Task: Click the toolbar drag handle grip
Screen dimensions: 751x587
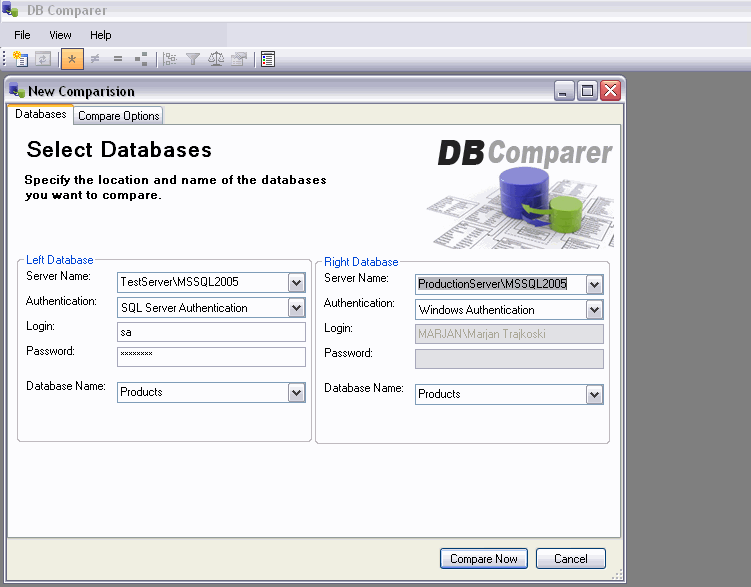Action: coord(4,58)
